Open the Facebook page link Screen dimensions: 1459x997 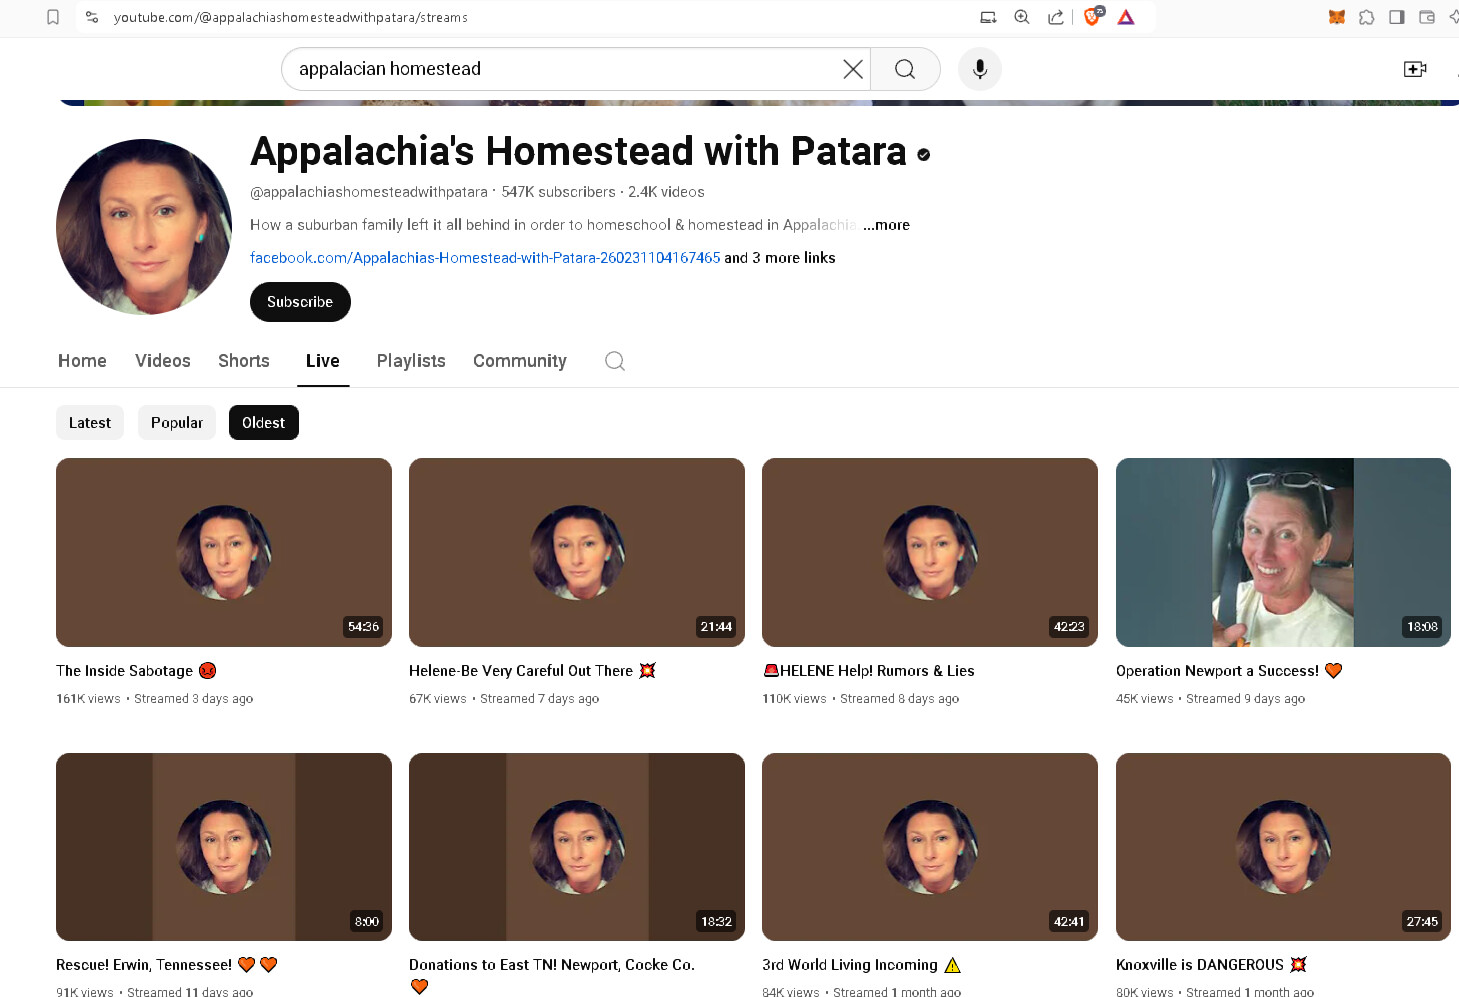[x=485, y=258]
